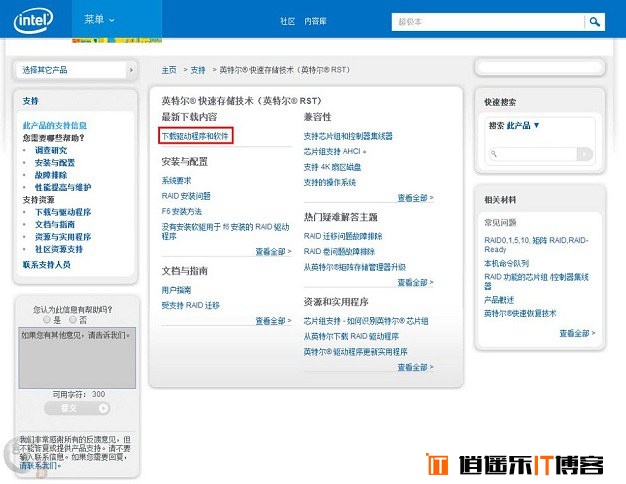Image resolution: width=626 pixels, height=484 pixels.
Task: Open 支持的操作系统 link
Action: (329, 182)
